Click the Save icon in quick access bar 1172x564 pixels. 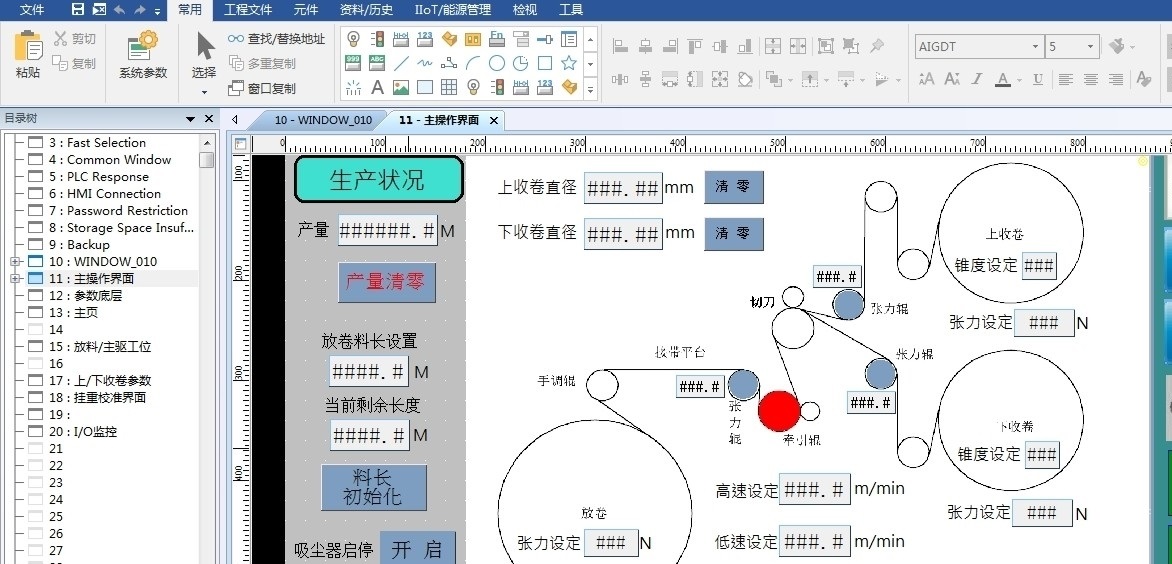(x=78, y=10)
